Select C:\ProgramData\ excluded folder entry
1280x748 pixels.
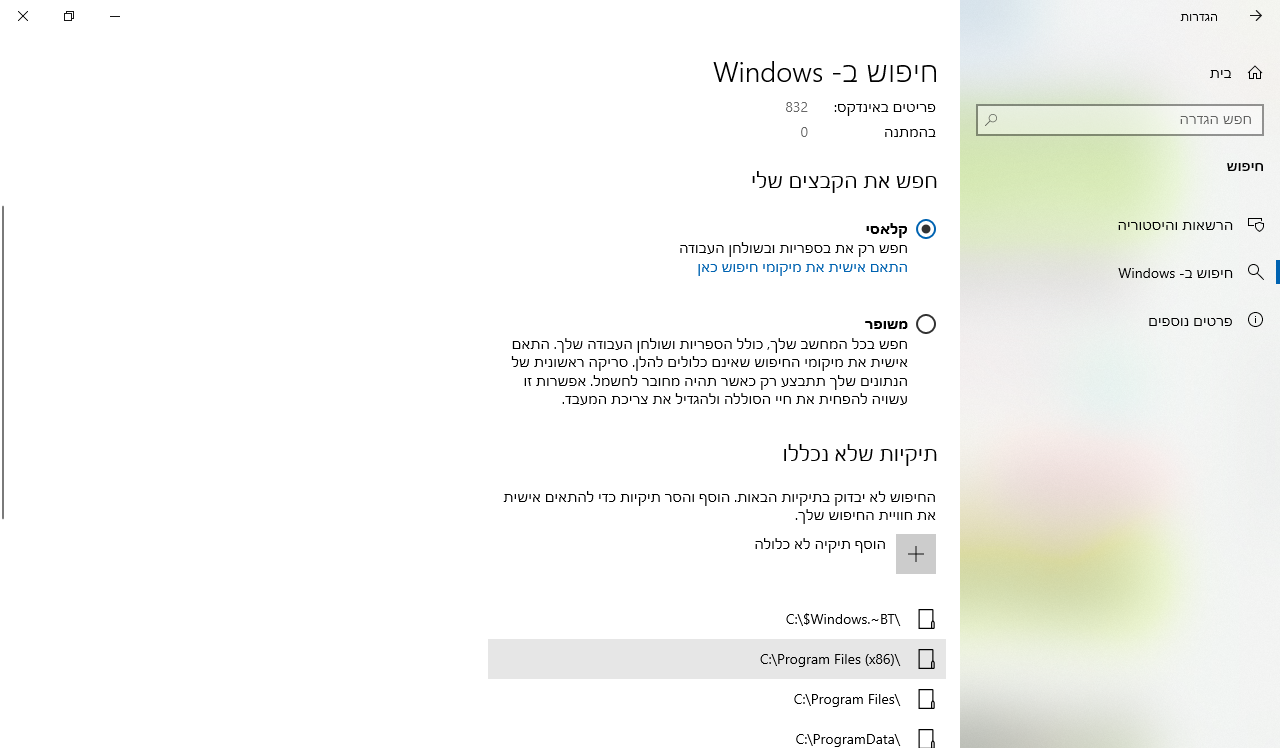[847, 738]
